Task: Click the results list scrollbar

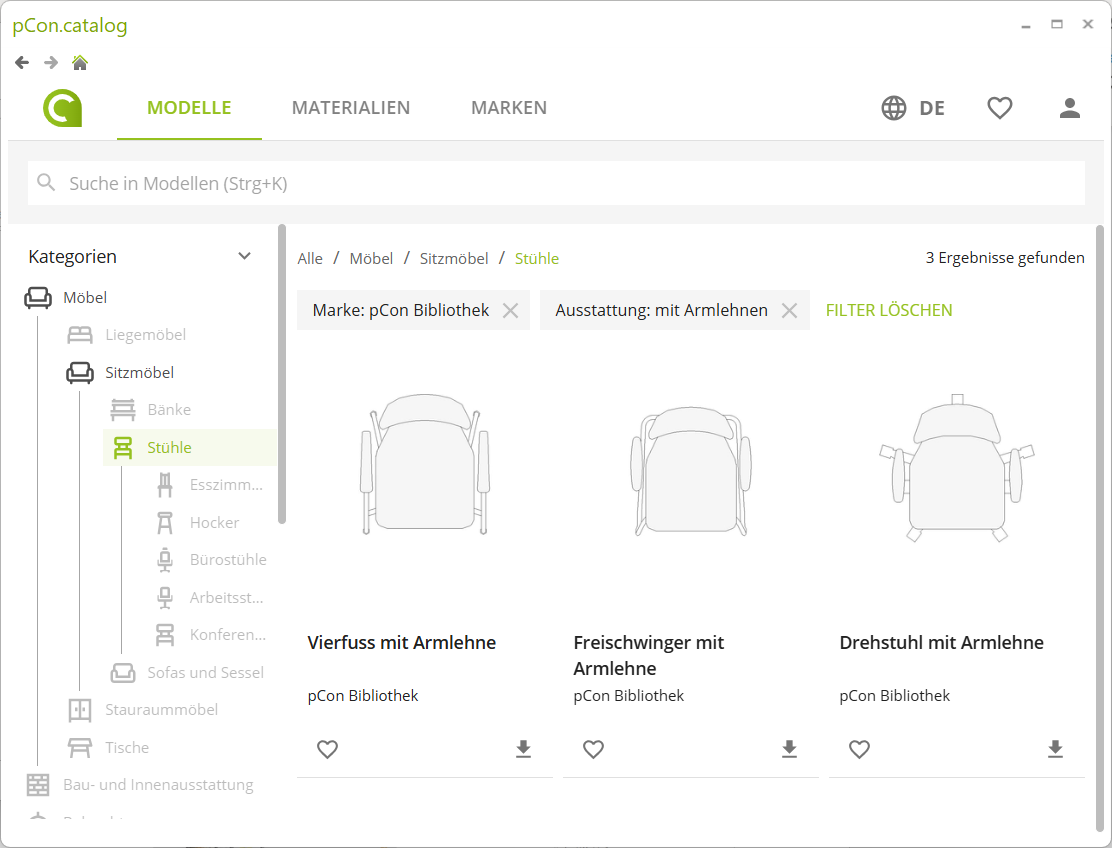Action: [x=1100, y=528]
